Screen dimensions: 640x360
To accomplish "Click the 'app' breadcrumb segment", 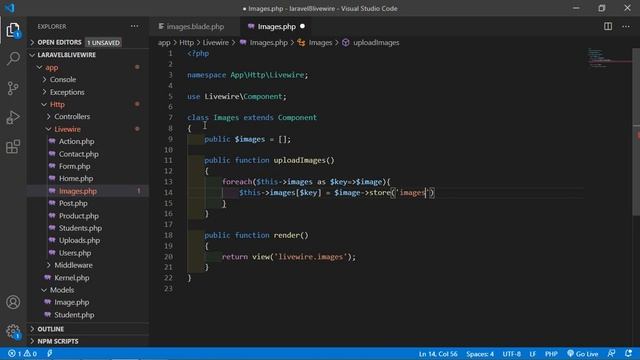I will (164, 42).
